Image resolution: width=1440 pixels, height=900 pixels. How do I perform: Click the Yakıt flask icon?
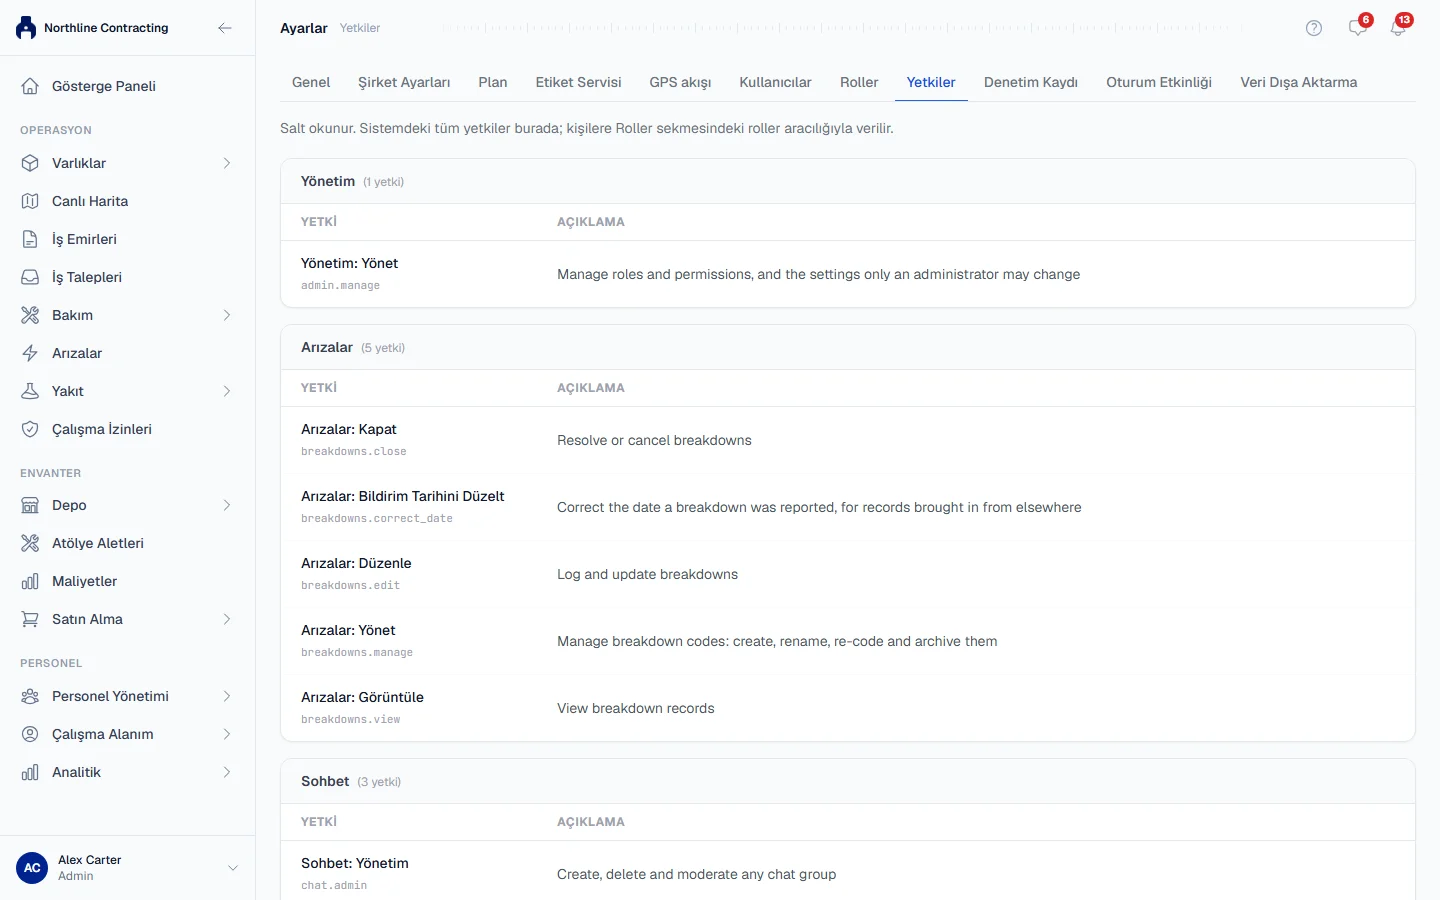point(30,391)
